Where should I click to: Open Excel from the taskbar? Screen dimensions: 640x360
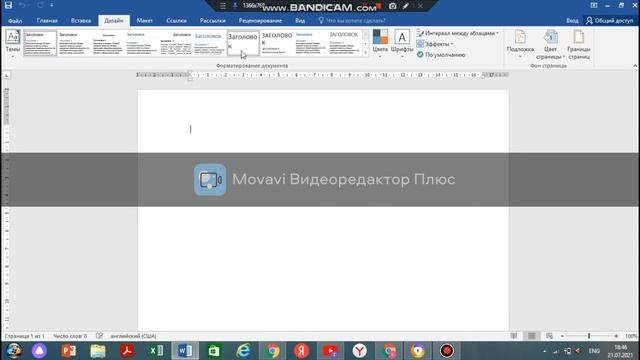point(156,351)
